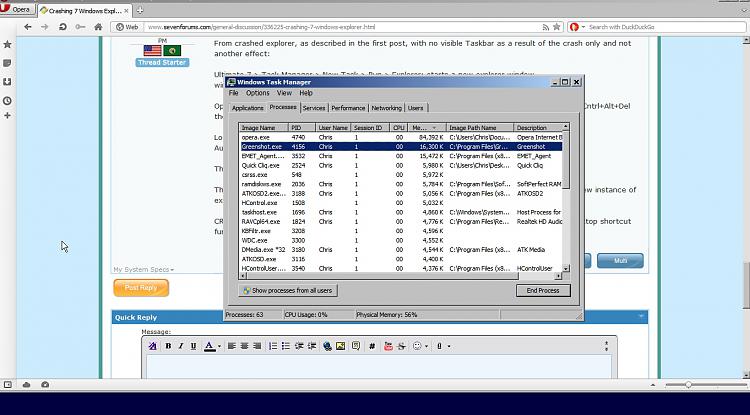Click Show processes from all users
The height and width of the screenshot is (415, 750).
click(x=287, y=290)
